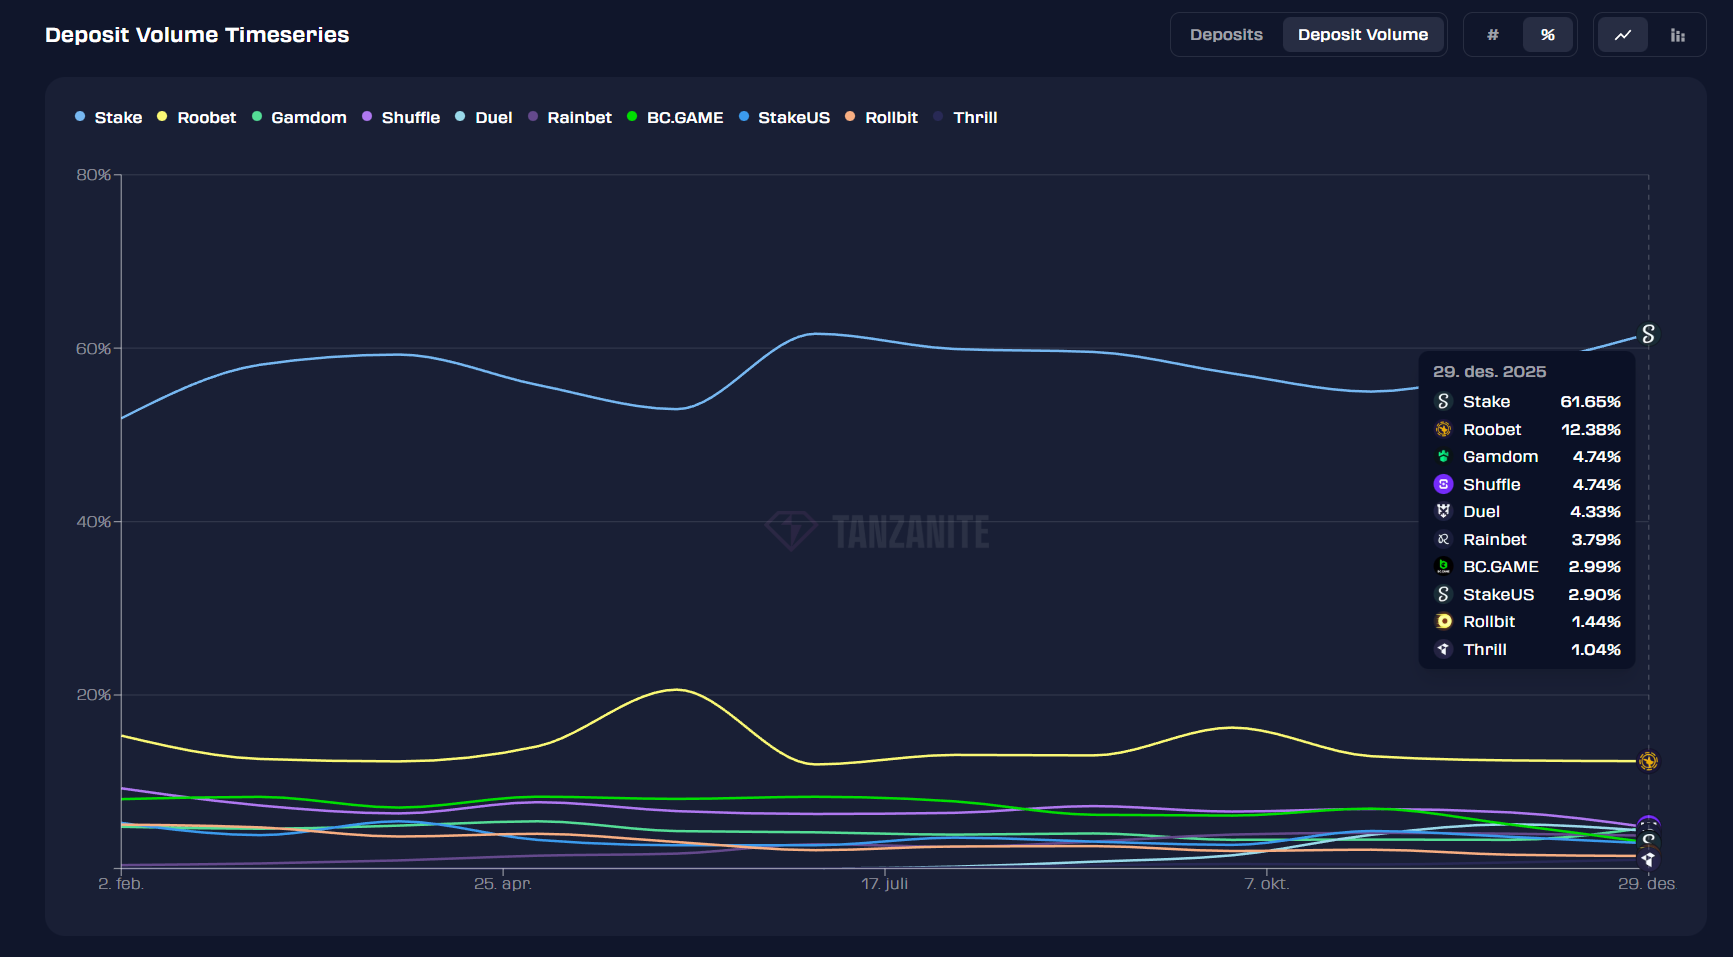Click the 29. des axis label

(1647, 884)
